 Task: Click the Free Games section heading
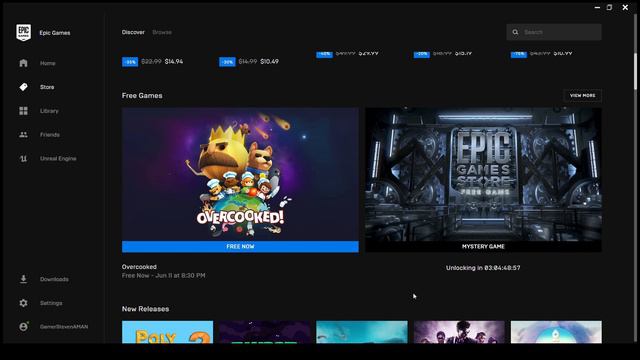pyautogui.click(x=142, y=96)
